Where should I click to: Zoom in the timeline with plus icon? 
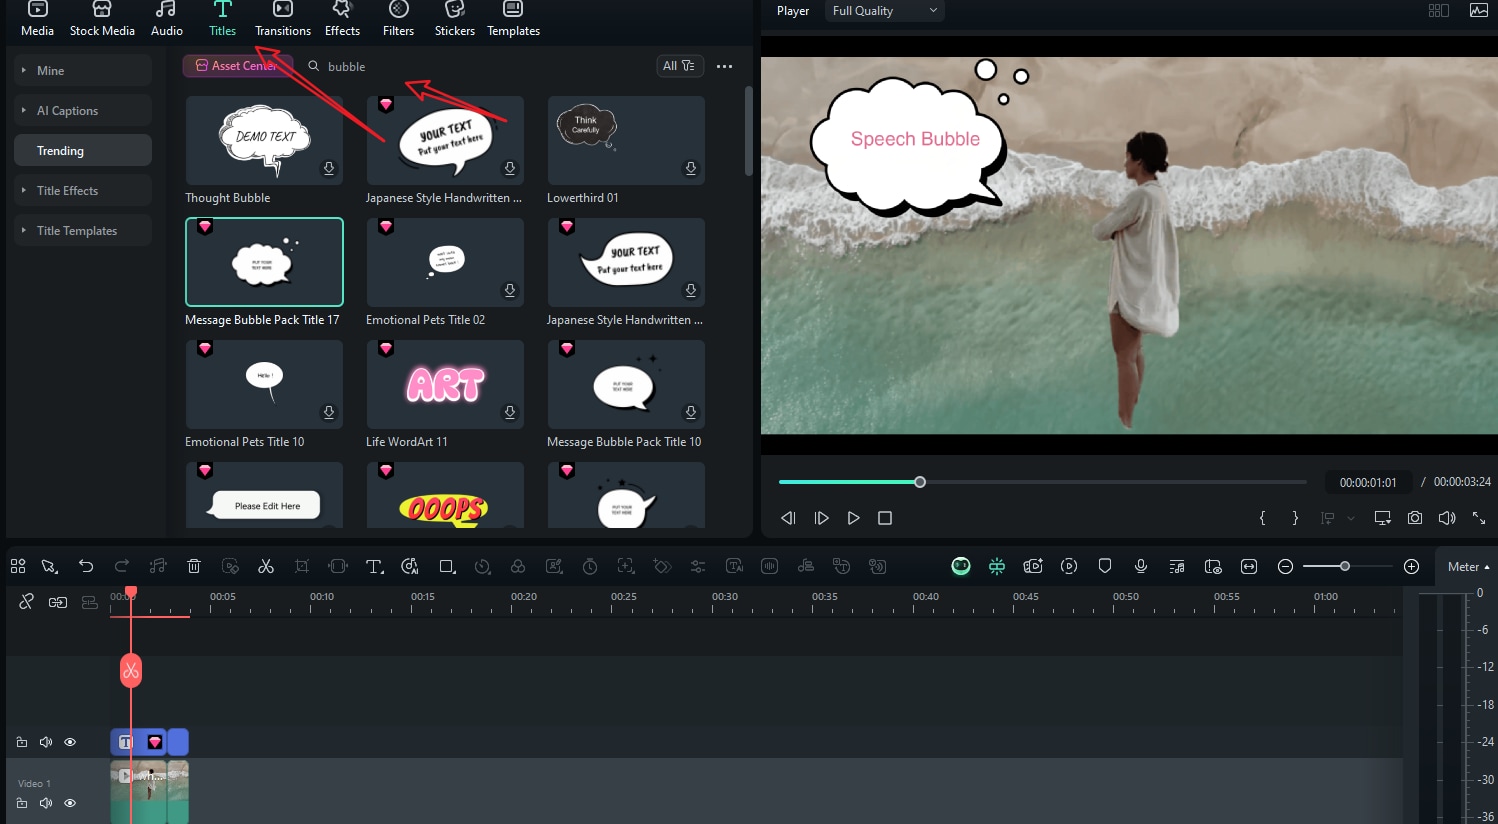(1412, 566)
